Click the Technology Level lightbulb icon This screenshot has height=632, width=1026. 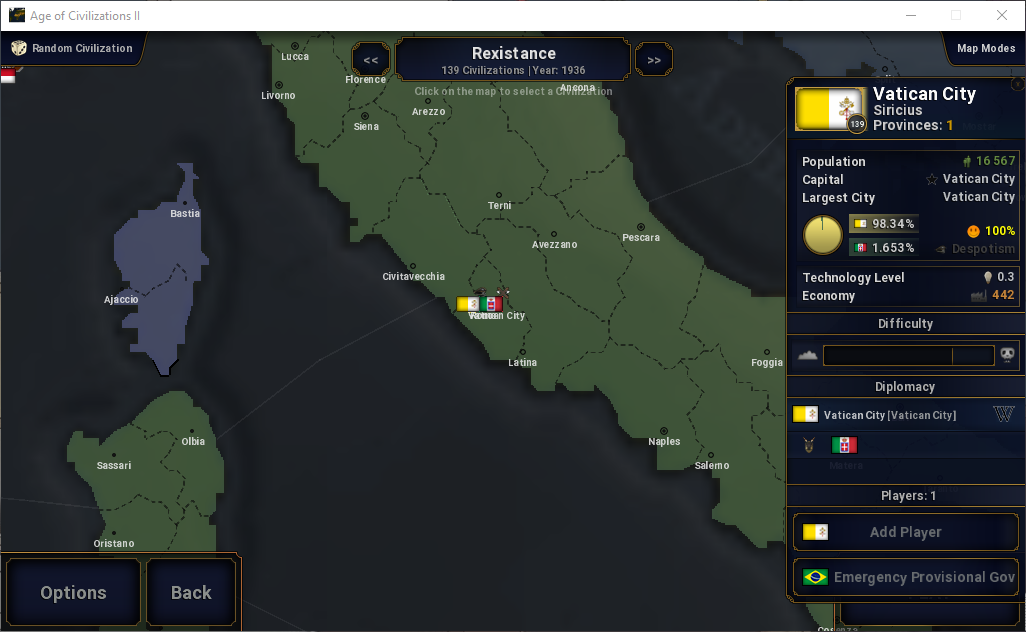coord(987,277)
